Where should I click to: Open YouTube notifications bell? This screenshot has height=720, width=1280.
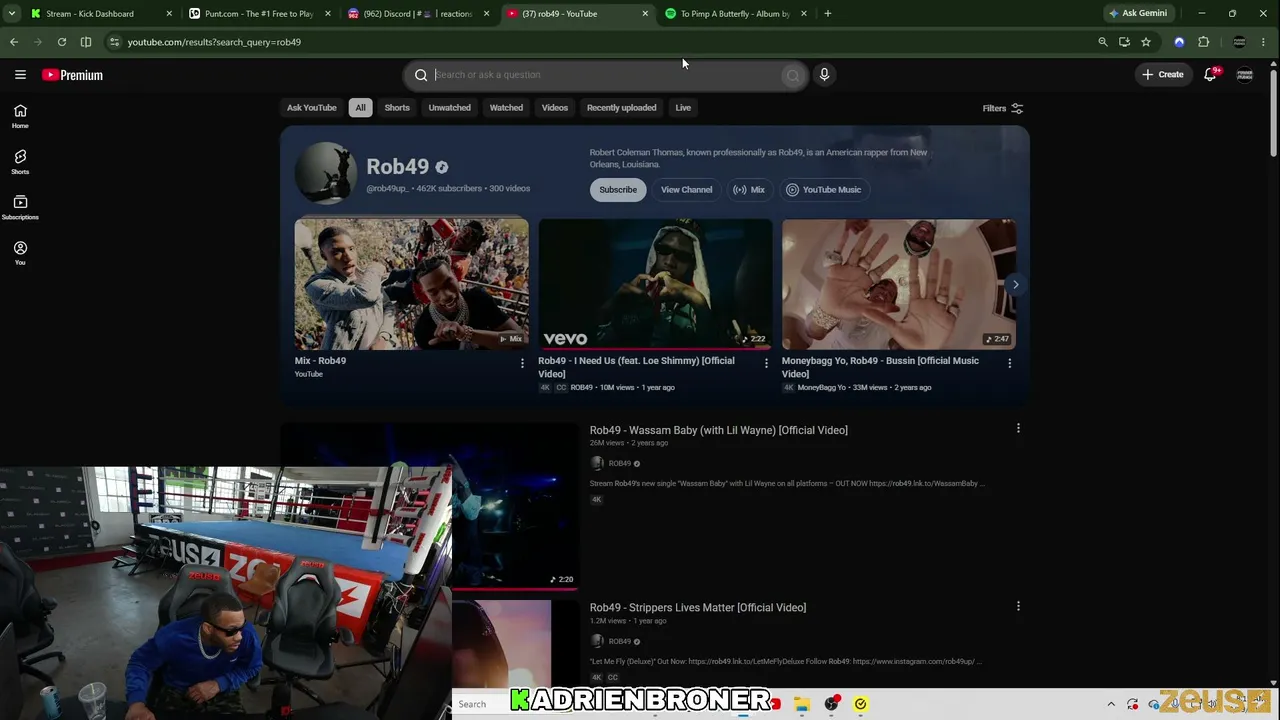click(1210, 75)
